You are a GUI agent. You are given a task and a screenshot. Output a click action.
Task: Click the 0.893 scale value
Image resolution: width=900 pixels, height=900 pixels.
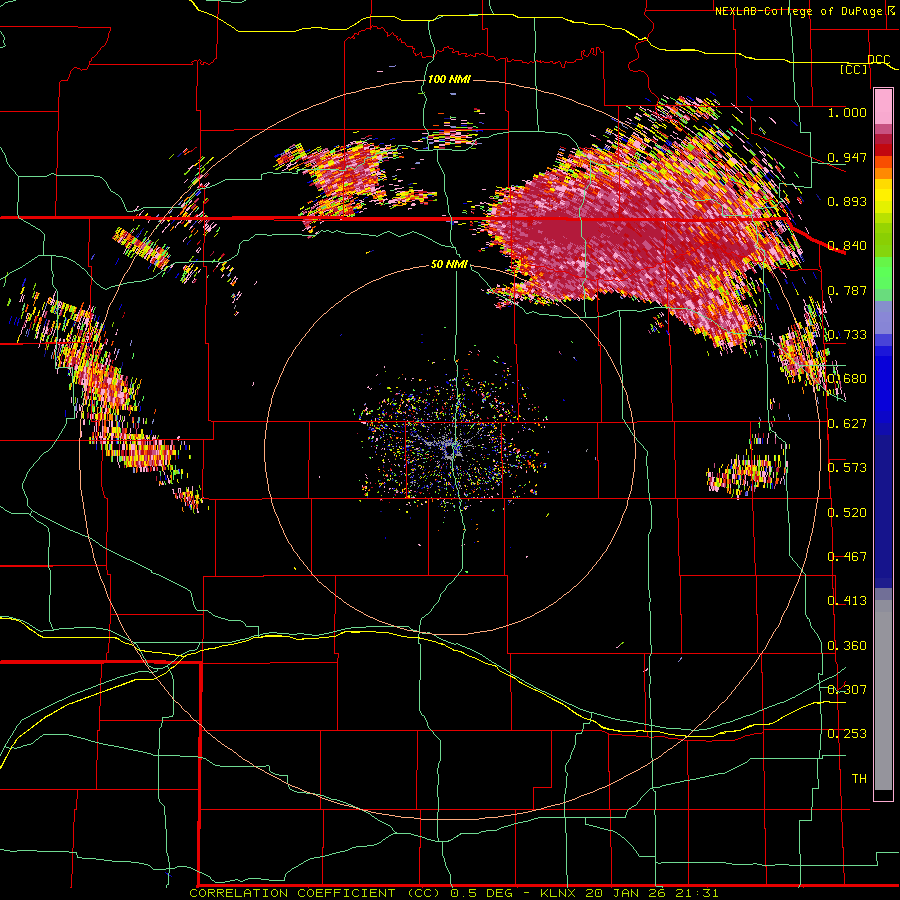coord(847,201)
